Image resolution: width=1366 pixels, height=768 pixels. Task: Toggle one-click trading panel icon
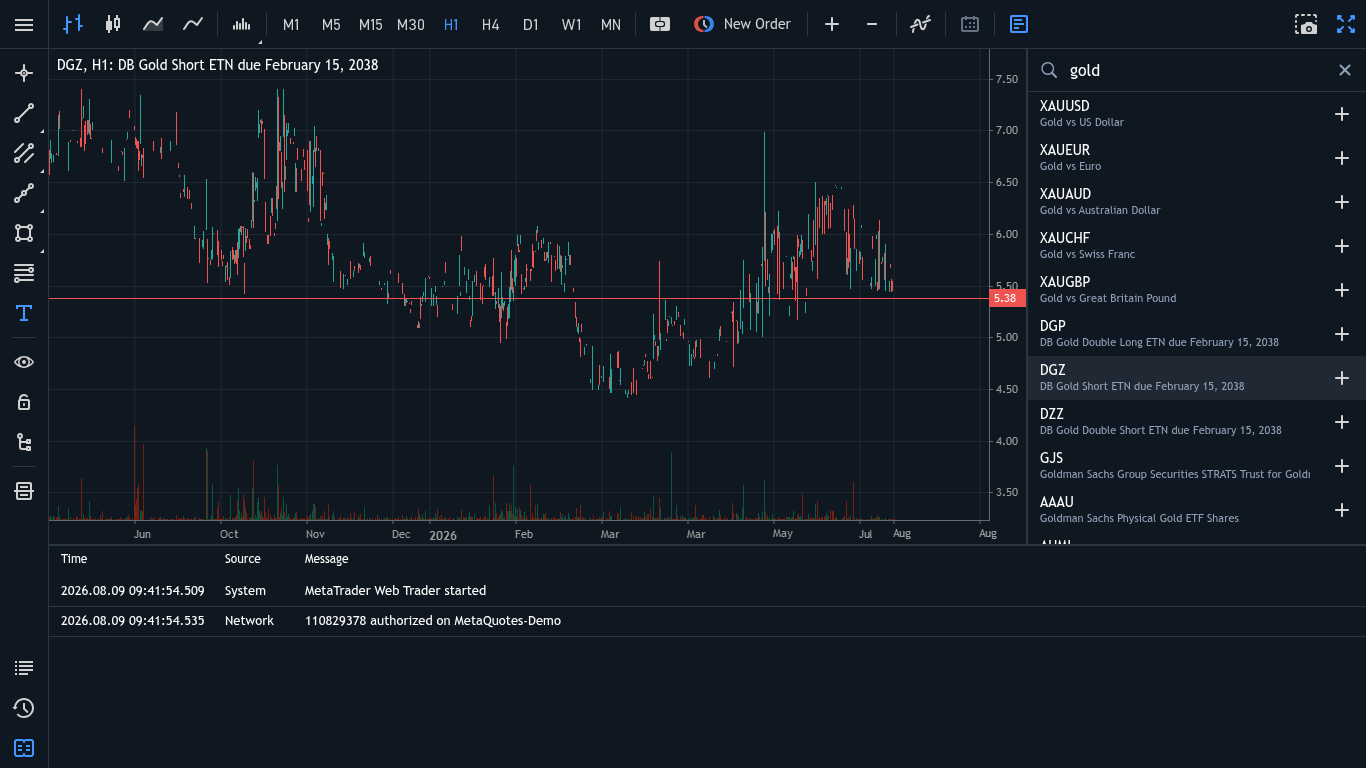coord(660,24)
